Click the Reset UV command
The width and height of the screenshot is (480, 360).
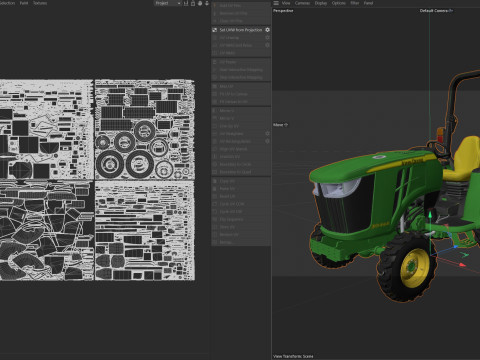coord(241,196)
